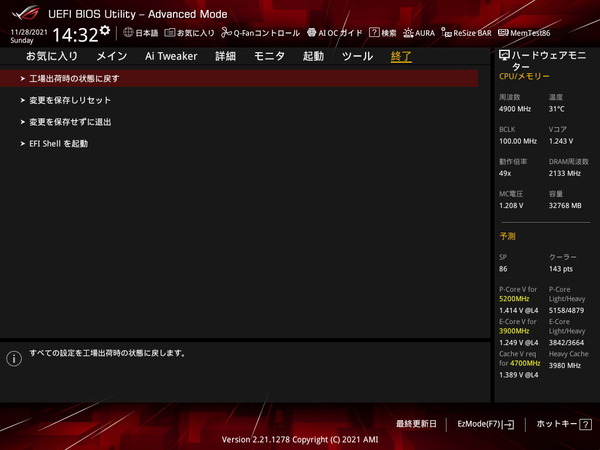Go to the モニタ tab
The image size is (600, 450).
pos(270,56)
